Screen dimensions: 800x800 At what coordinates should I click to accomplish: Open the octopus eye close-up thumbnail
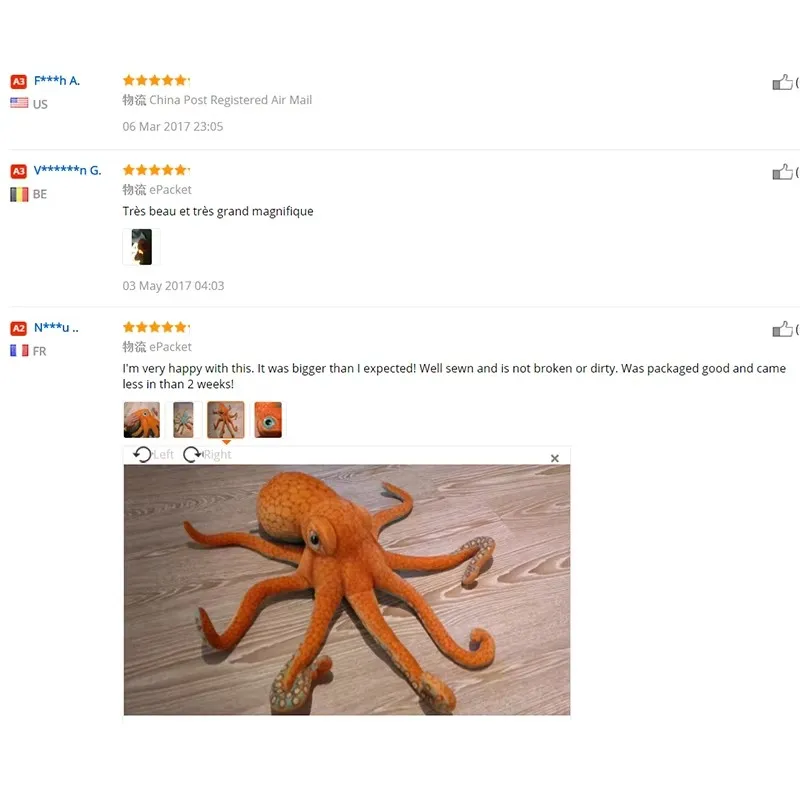click(268, 420)
